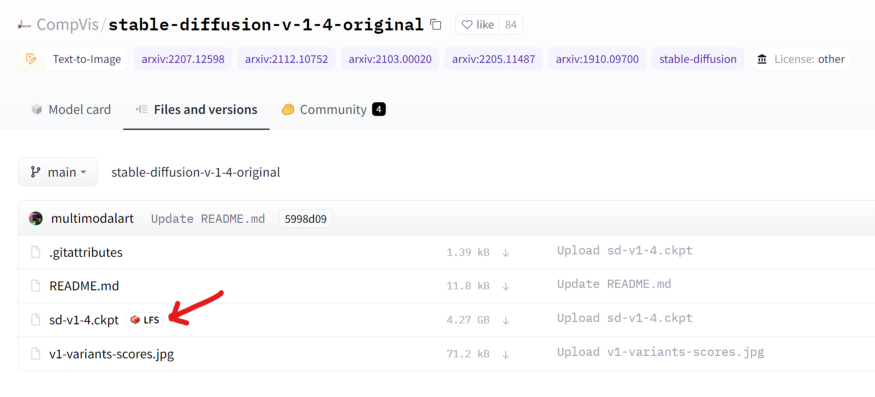
Task: Select the stable-diffusion tag
Action: tap(698, 59)
